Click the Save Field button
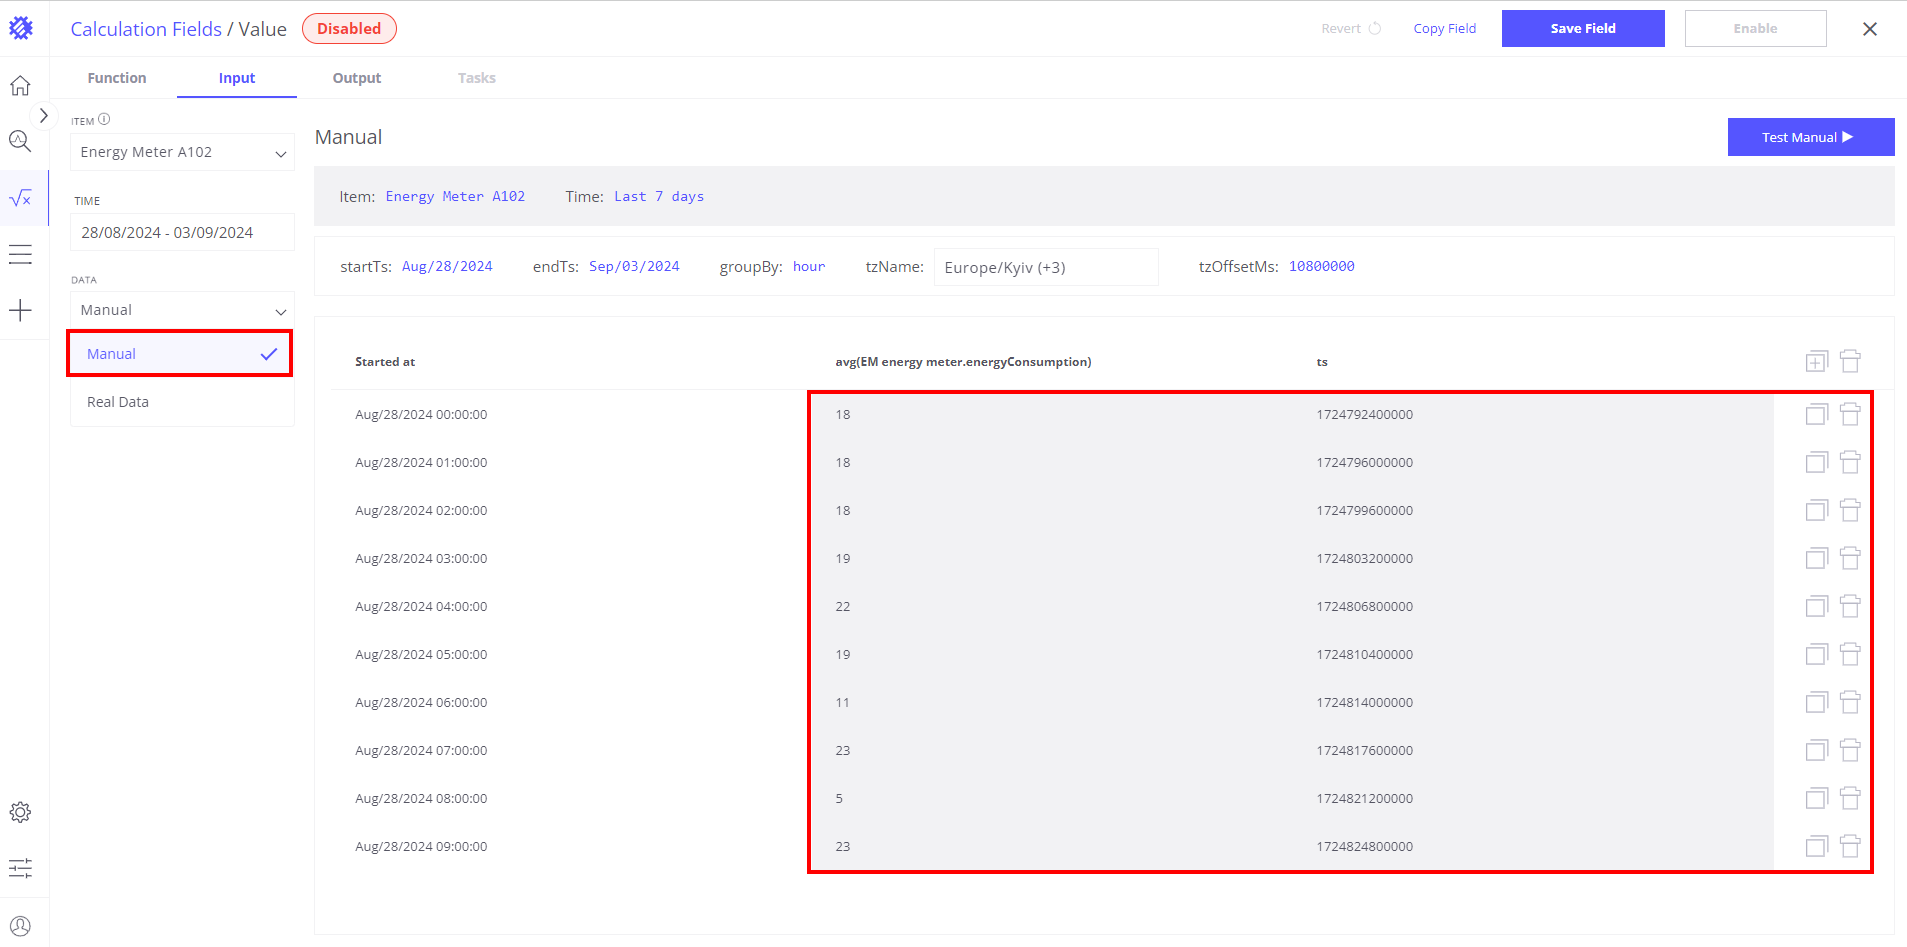Image resolution: width=1907 pixels, height=947 pixels. click(1582, 29)
